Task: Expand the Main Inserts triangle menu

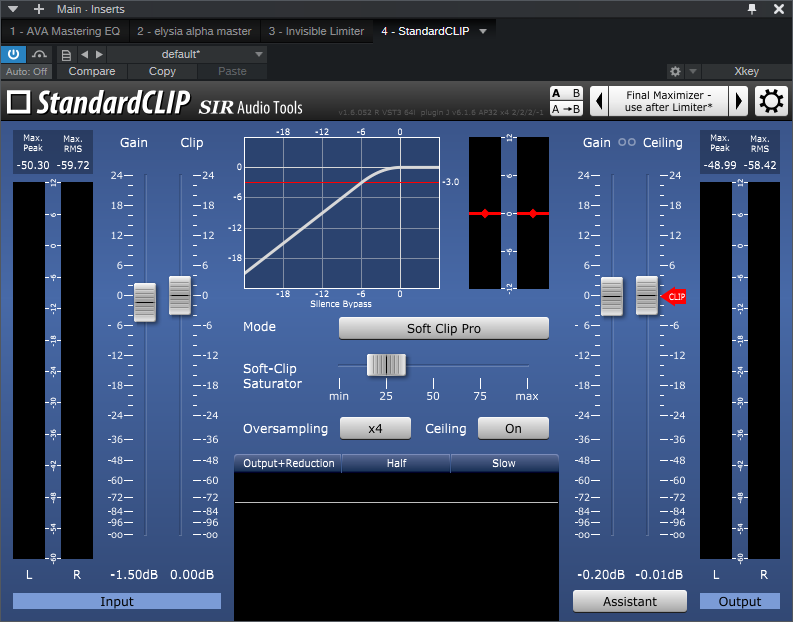Action: pyautogui.click(x=13, y=9)
